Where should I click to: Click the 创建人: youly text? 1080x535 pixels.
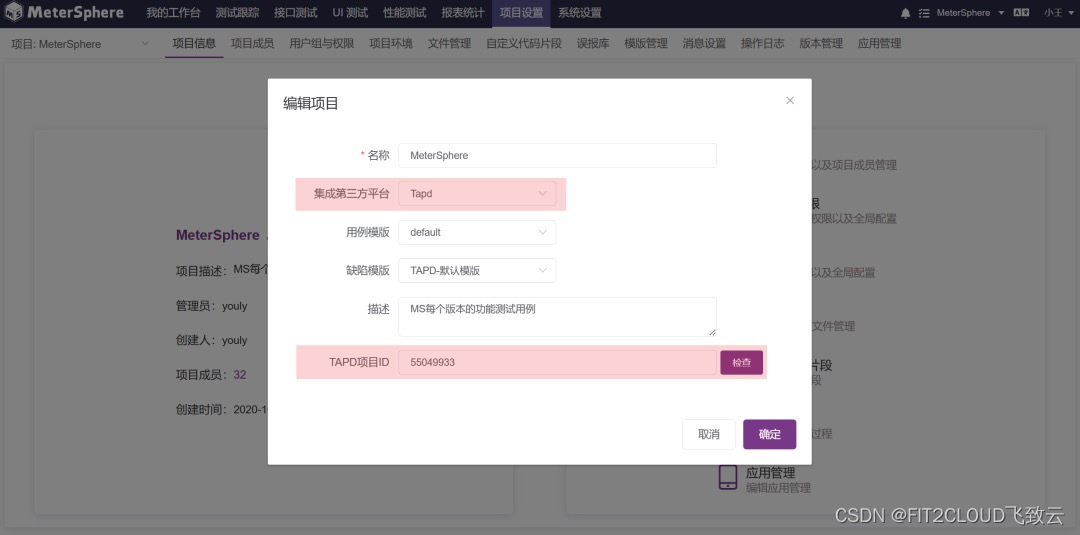click(x=211, y=340)
